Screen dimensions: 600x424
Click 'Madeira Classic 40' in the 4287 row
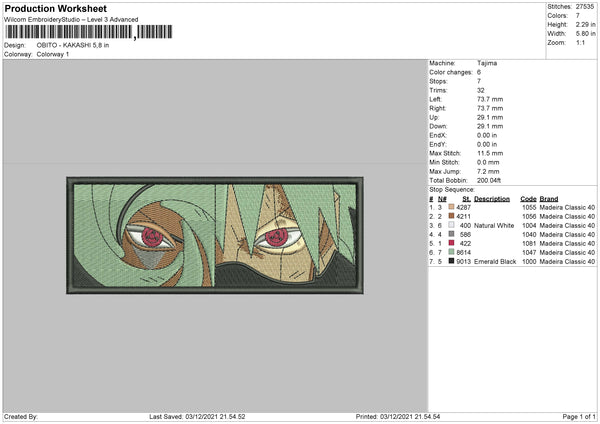(567, 207)
